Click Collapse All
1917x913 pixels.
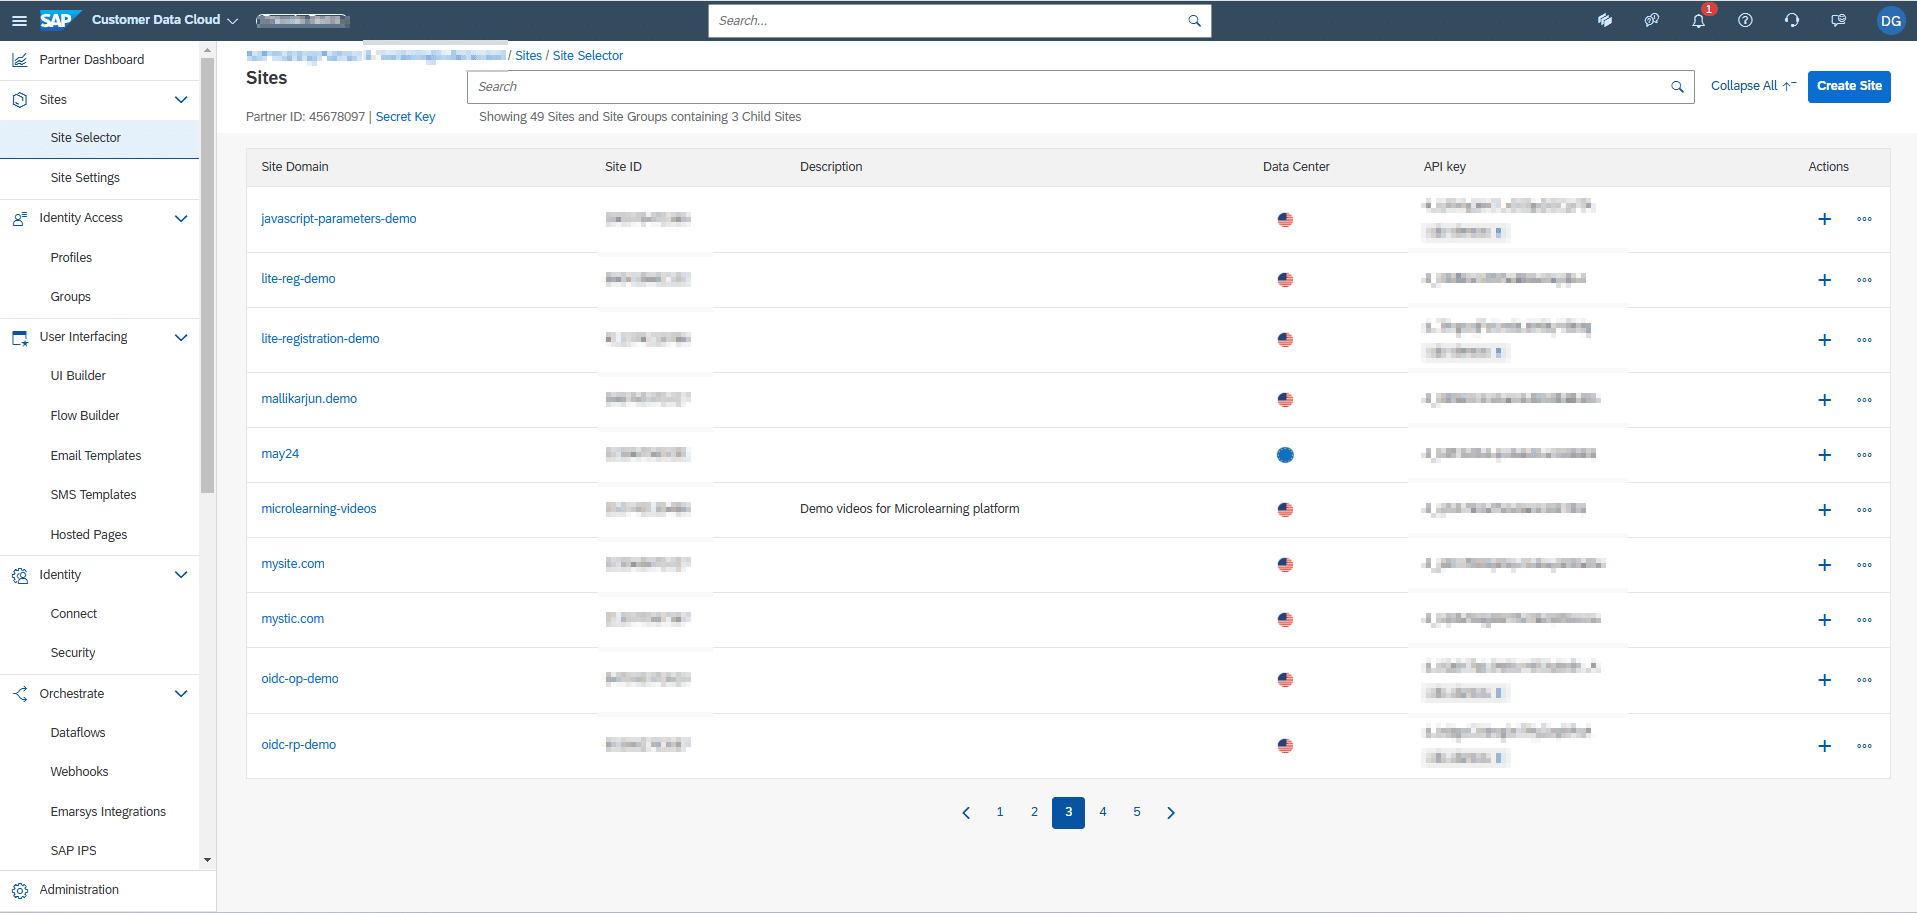pyautogui.click(x=1753, y=86)
